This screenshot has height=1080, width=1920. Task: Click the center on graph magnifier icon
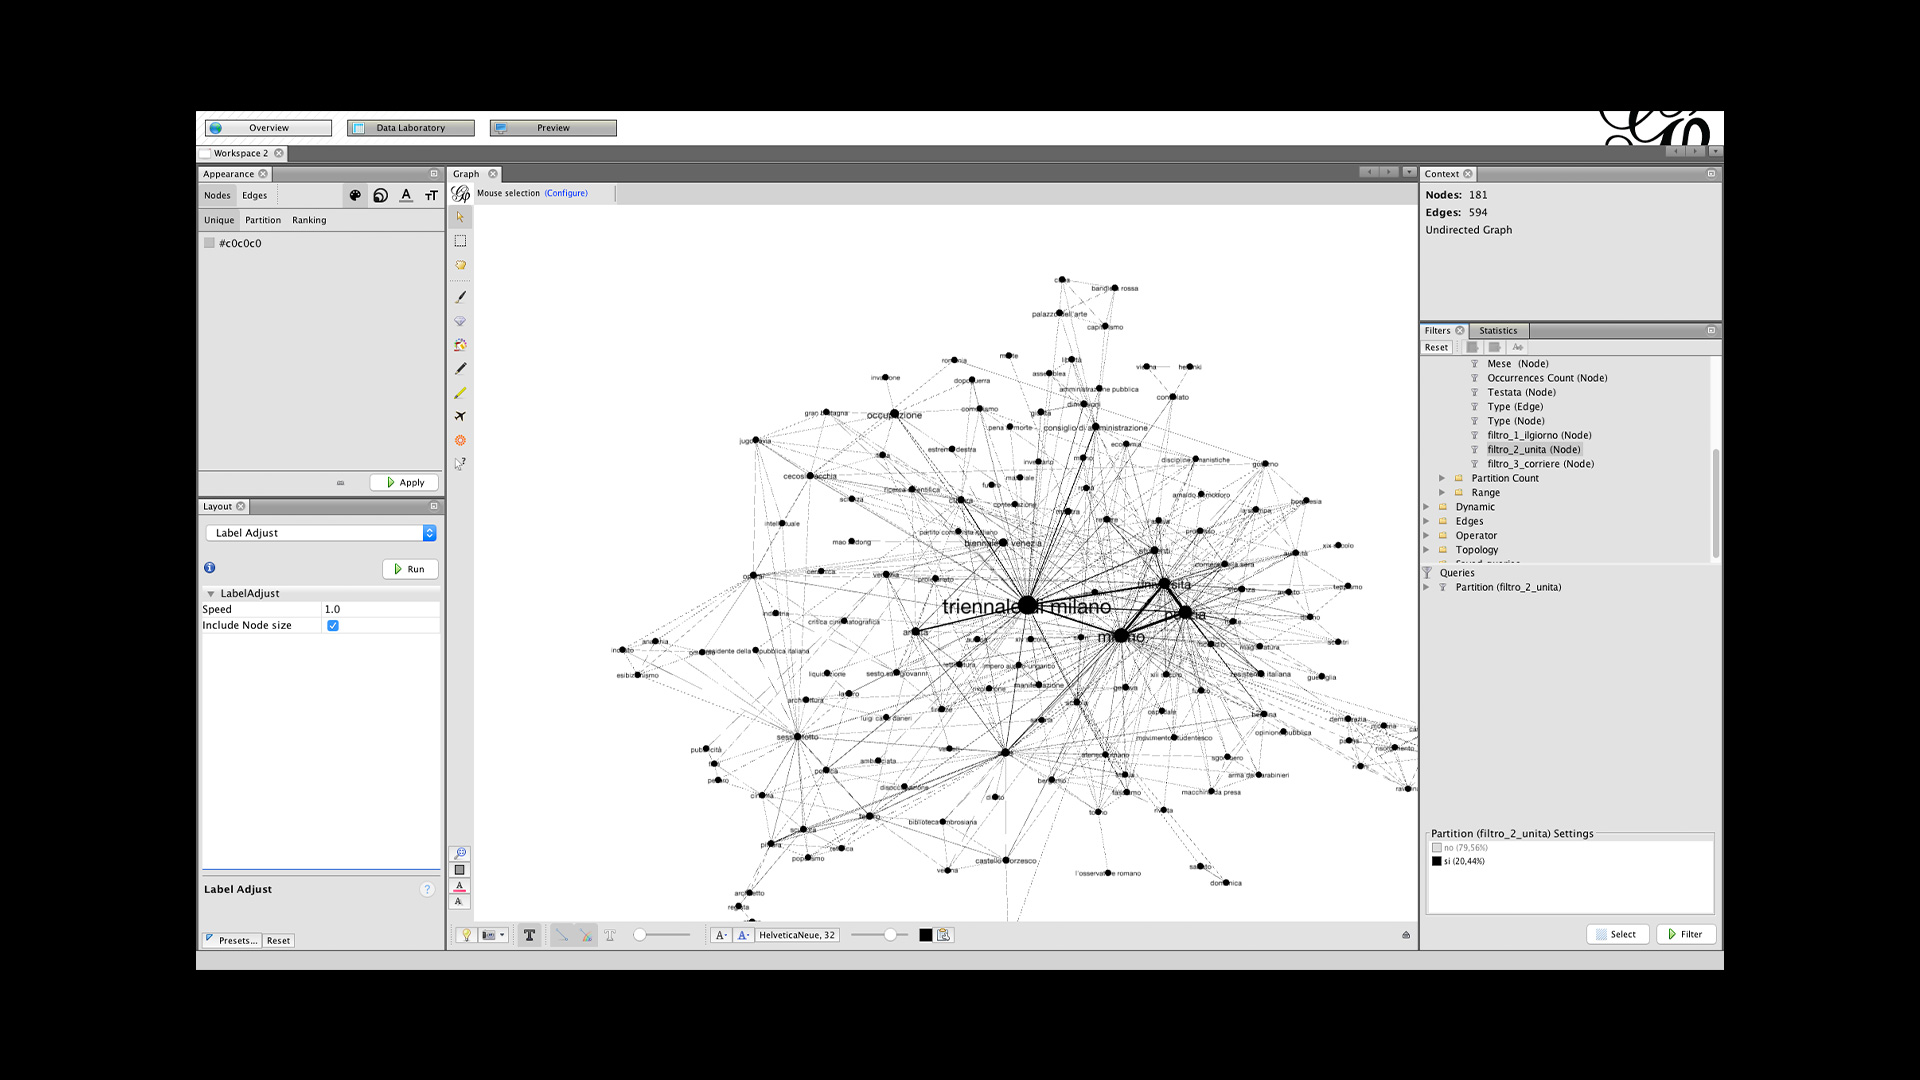pos(460,854)
